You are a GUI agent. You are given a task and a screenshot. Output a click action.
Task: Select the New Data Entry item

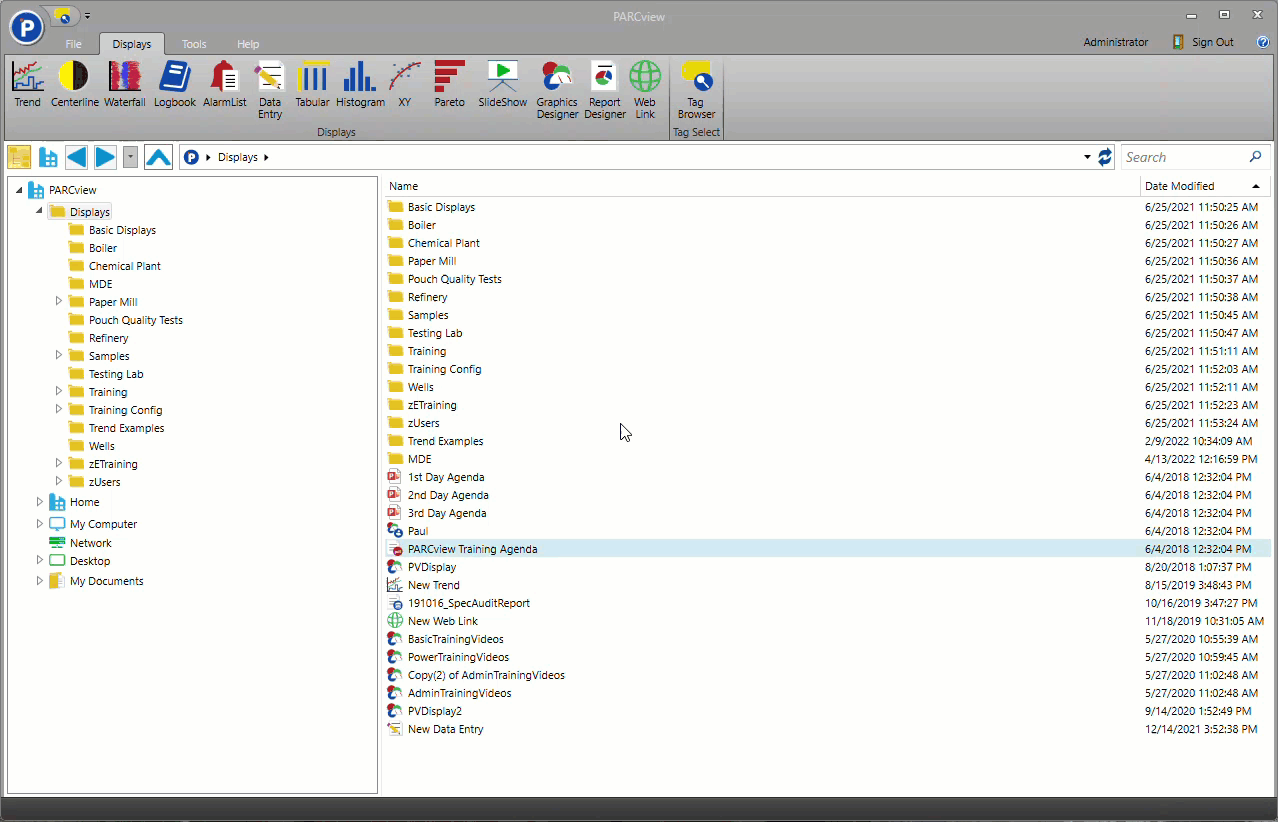point(445,729)
